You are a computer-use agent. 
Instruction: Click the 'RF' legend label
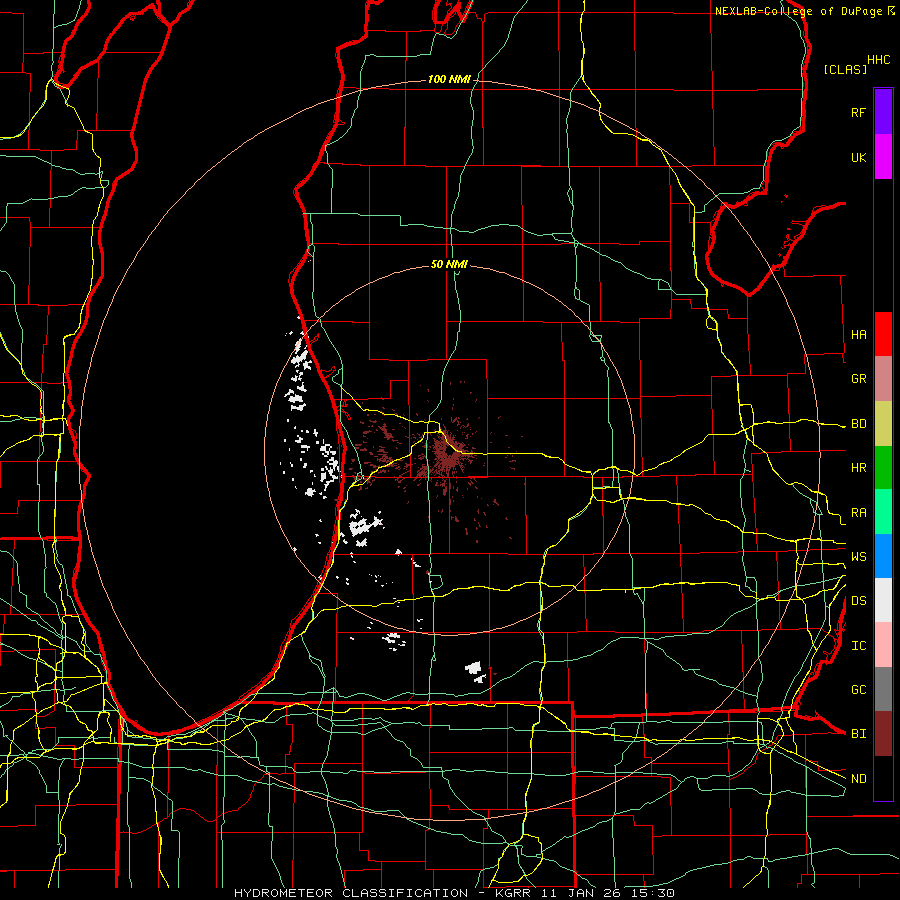click(859, 112)
